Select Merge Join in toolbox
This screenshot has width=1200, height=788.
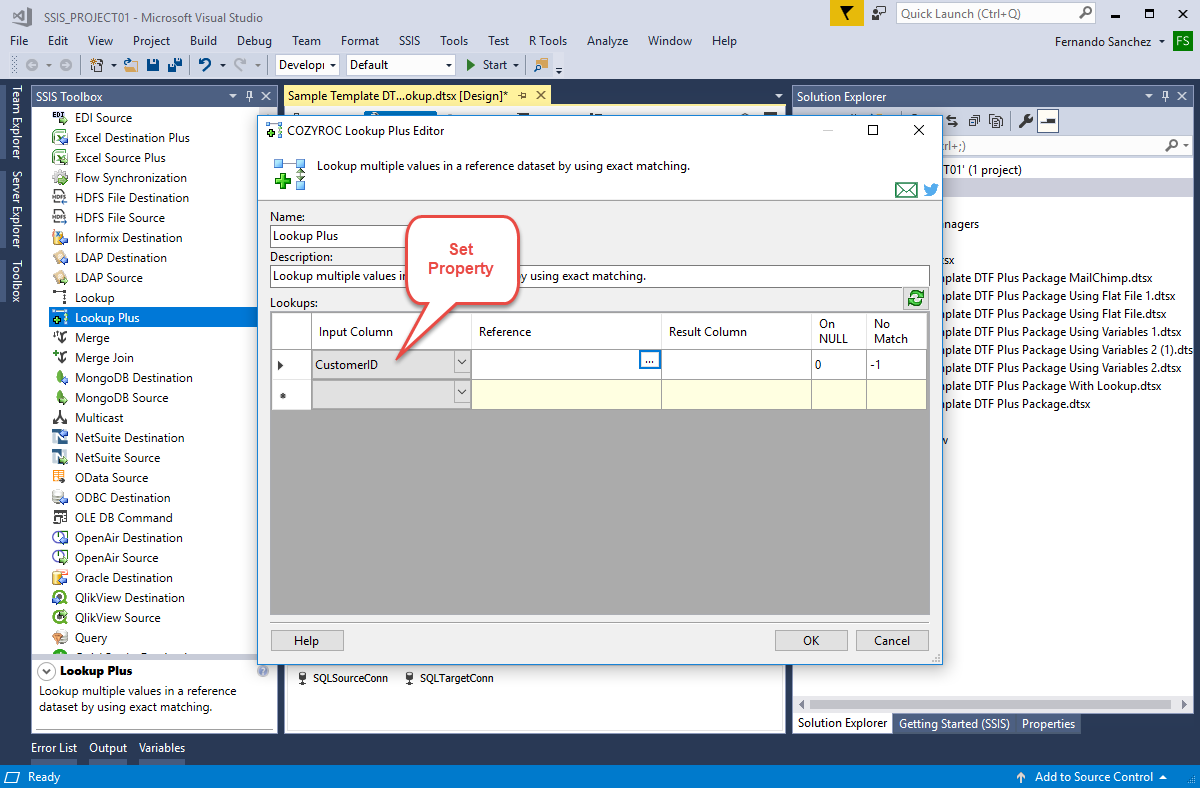(x=104, y=358)
